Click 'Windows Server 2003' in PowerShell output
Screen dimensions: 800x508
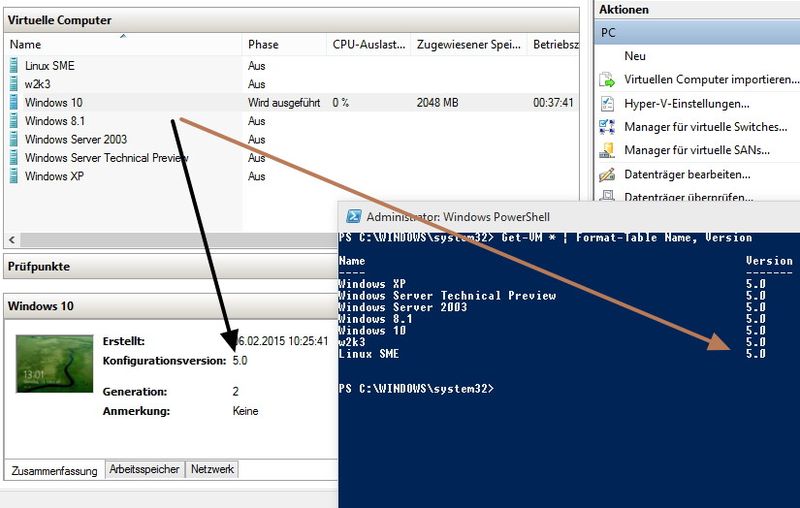[403, 307]
